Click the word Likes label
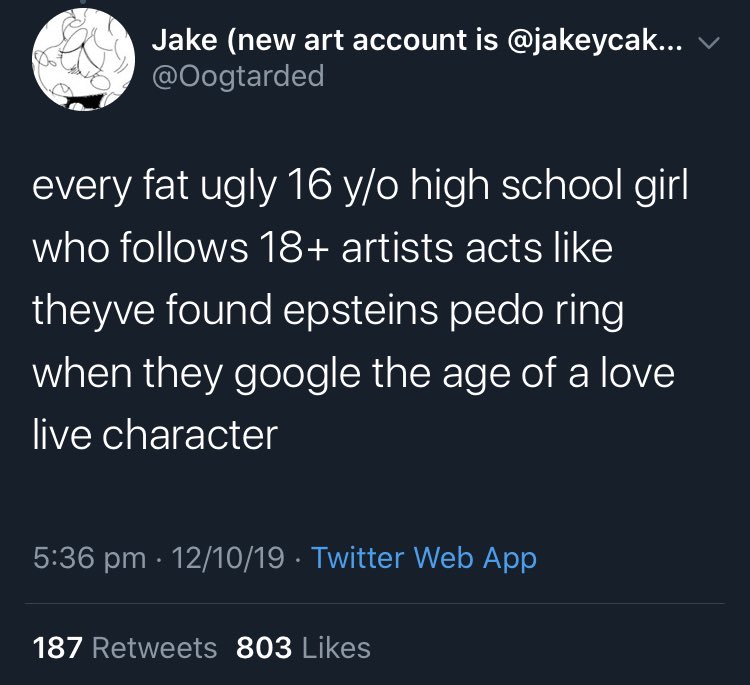 [x=336, y=647]
